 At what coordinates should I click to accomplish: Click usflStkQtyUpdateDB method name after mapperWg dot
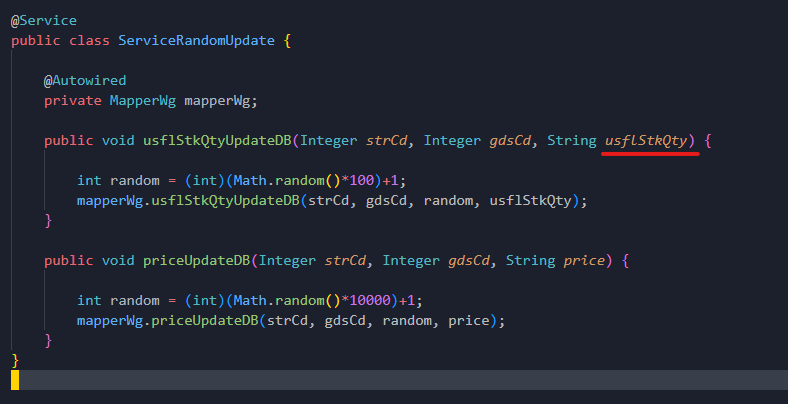pyautogui.click(x=226, y=200)
